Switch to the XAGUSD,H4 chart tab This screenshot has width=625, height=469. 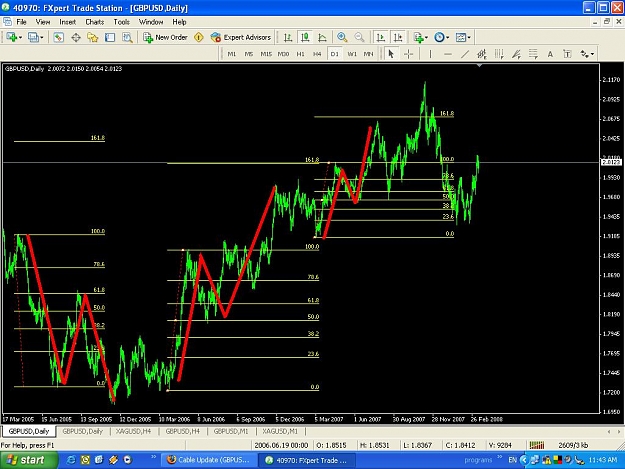tap(134, 431)
